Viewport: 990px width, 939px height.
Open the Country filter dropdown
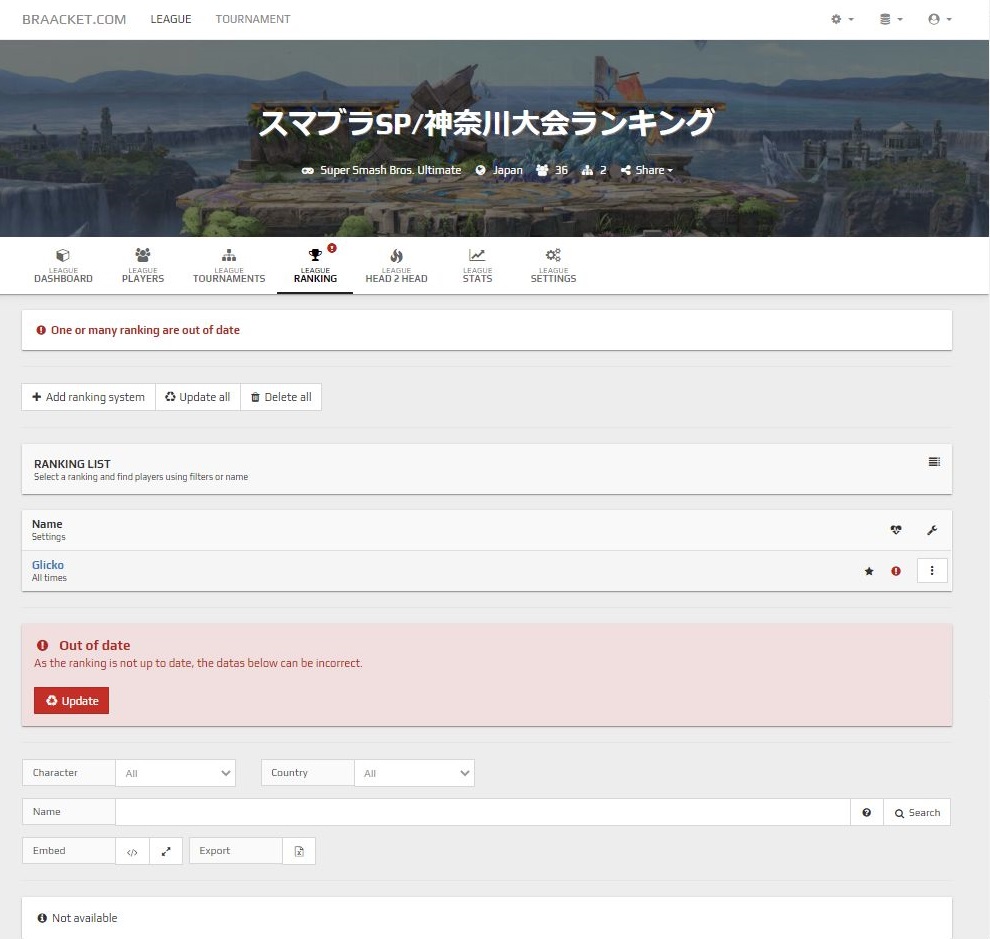click(x=414, y=773)
